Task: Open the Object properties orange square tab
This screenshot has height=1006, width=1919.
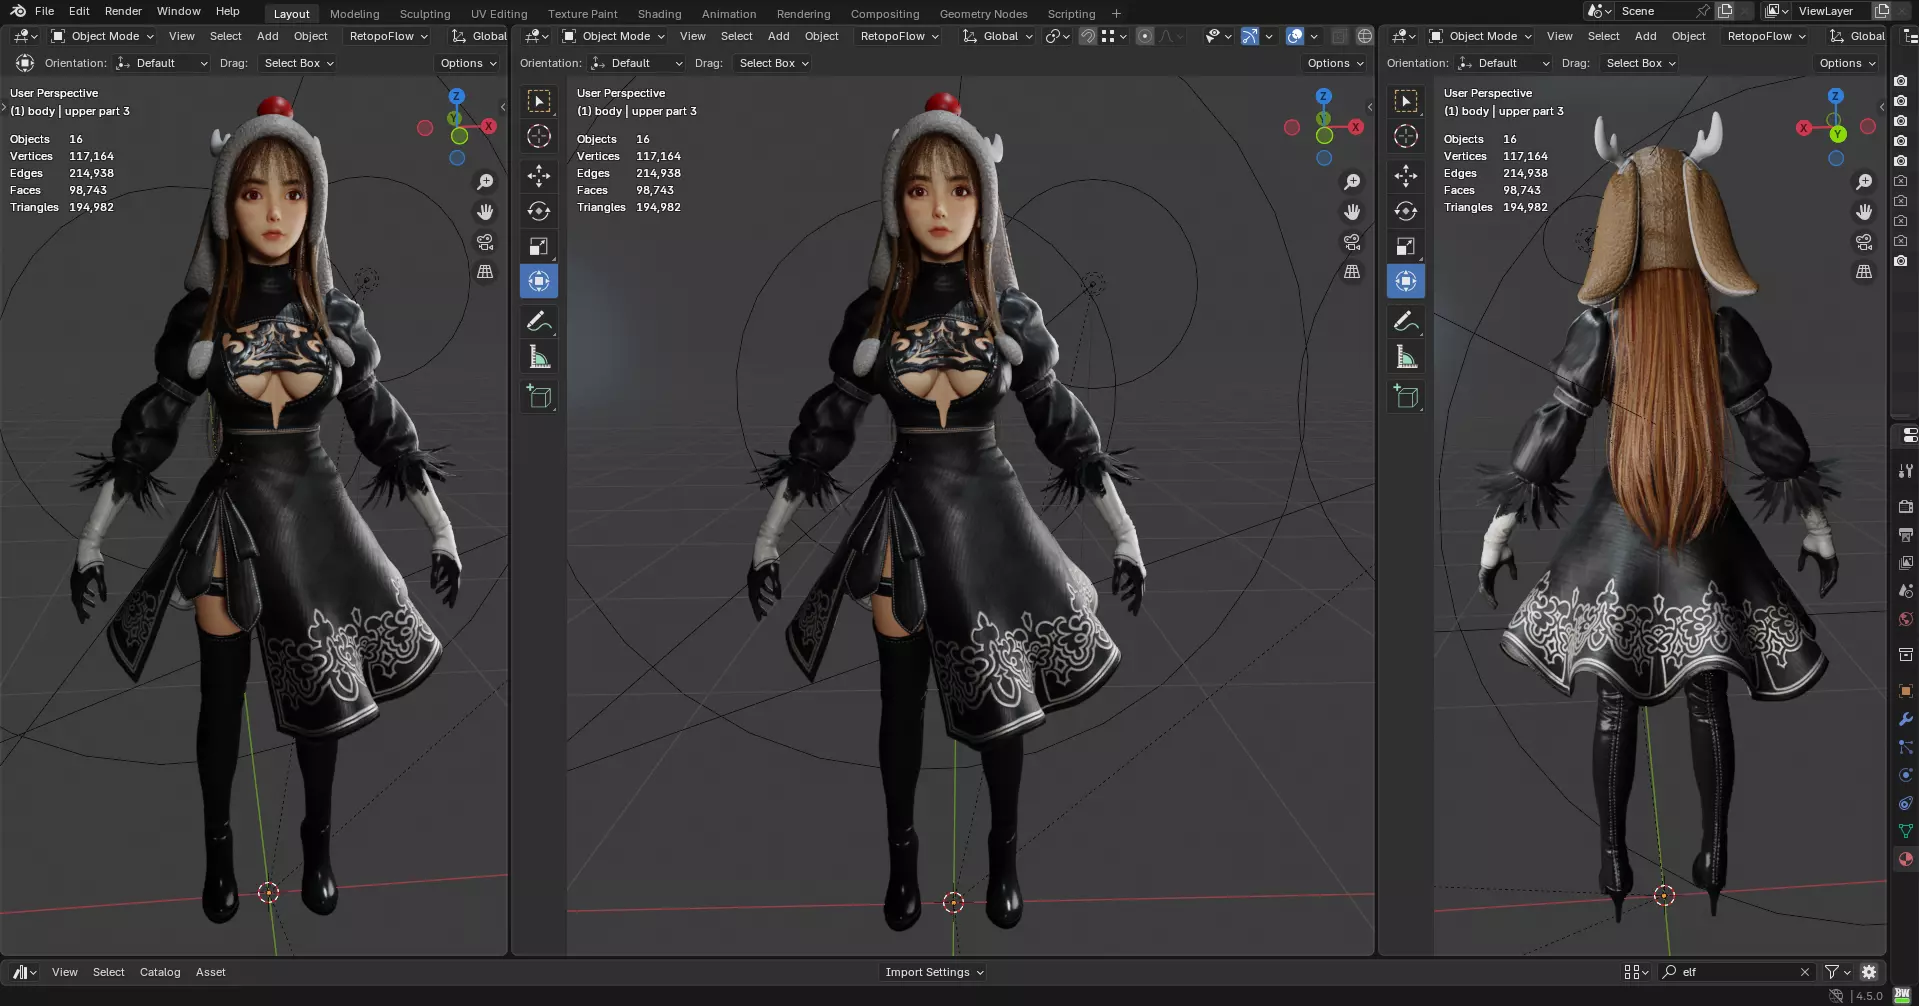Action: pos(1906,691)
